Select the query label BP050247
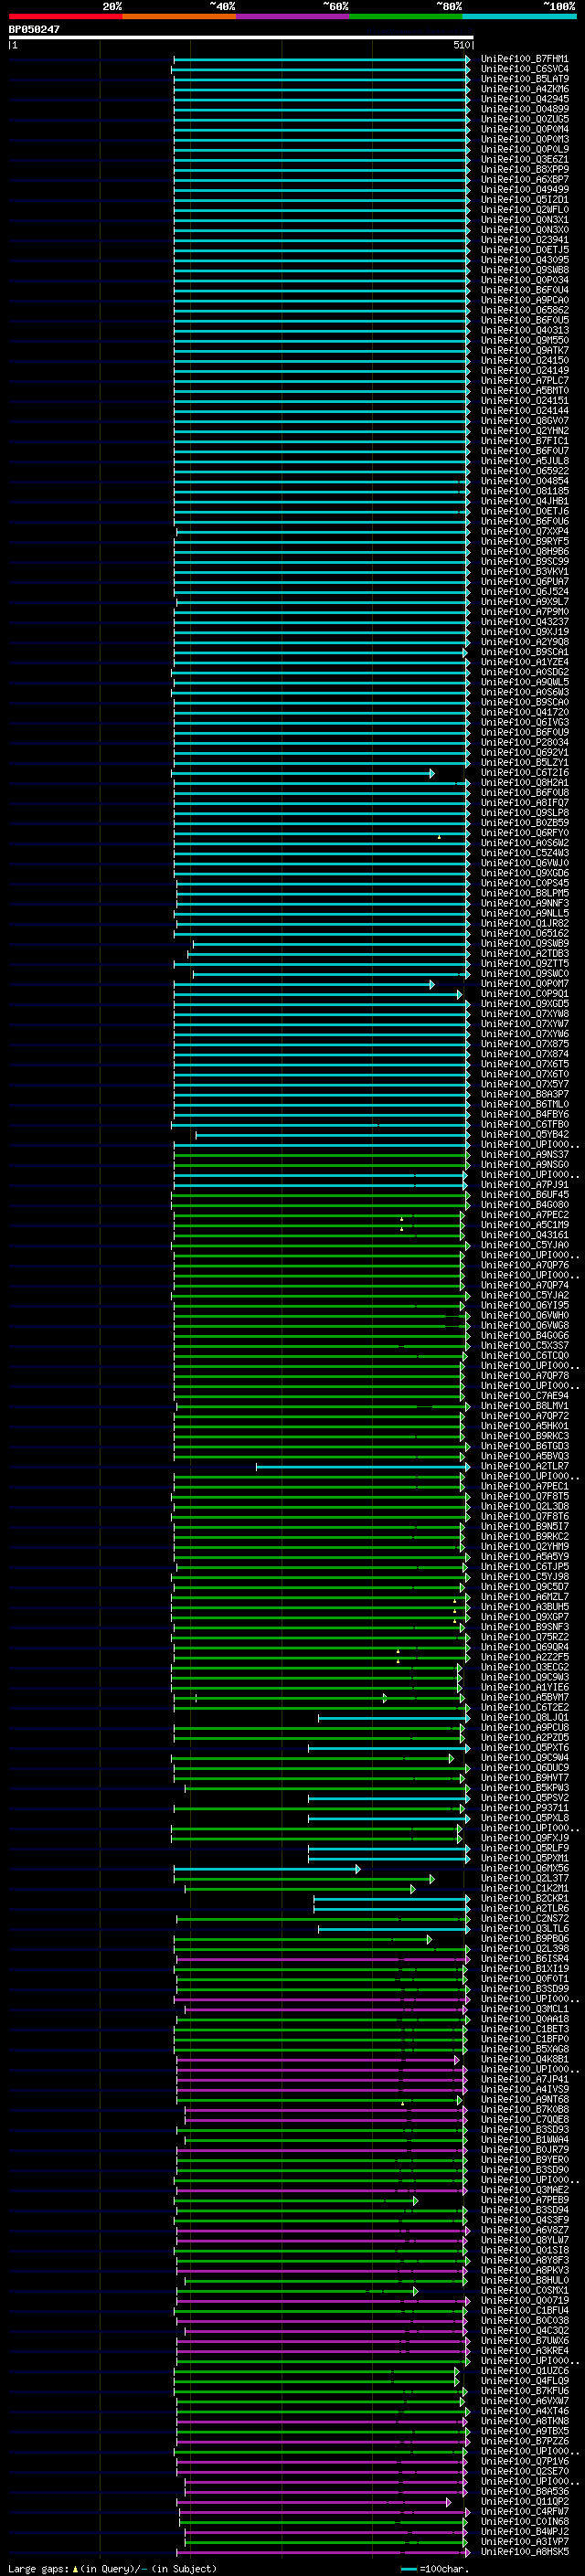This screenshot has height=2576, width=585. point(34,29)
